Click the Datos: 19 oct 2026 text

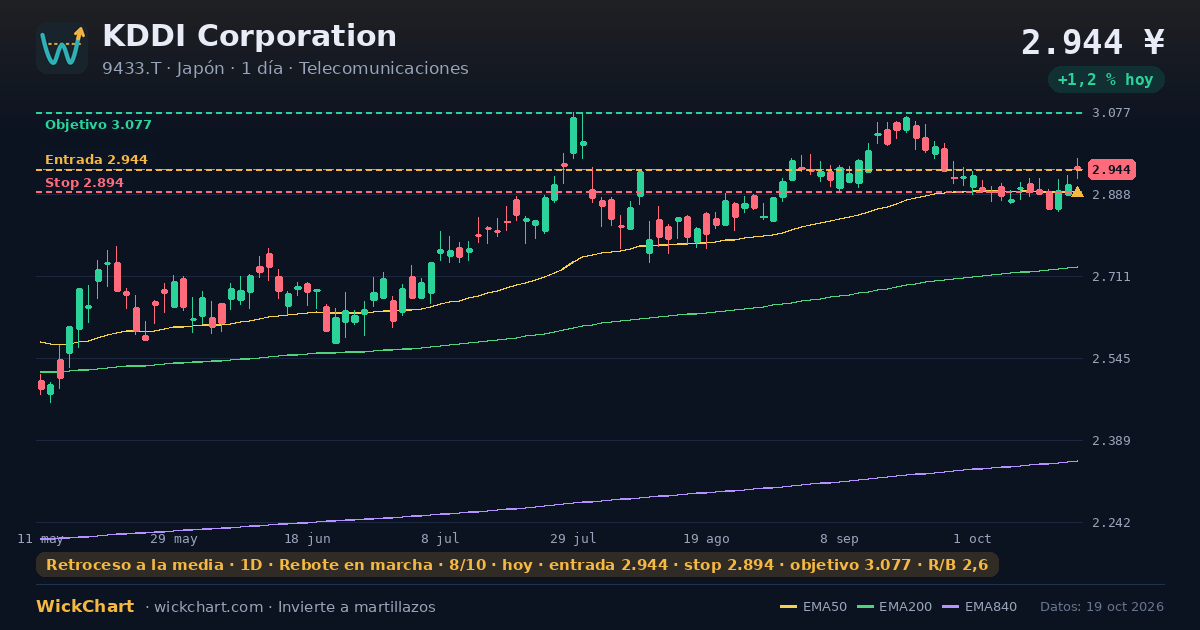(1102, 607)
